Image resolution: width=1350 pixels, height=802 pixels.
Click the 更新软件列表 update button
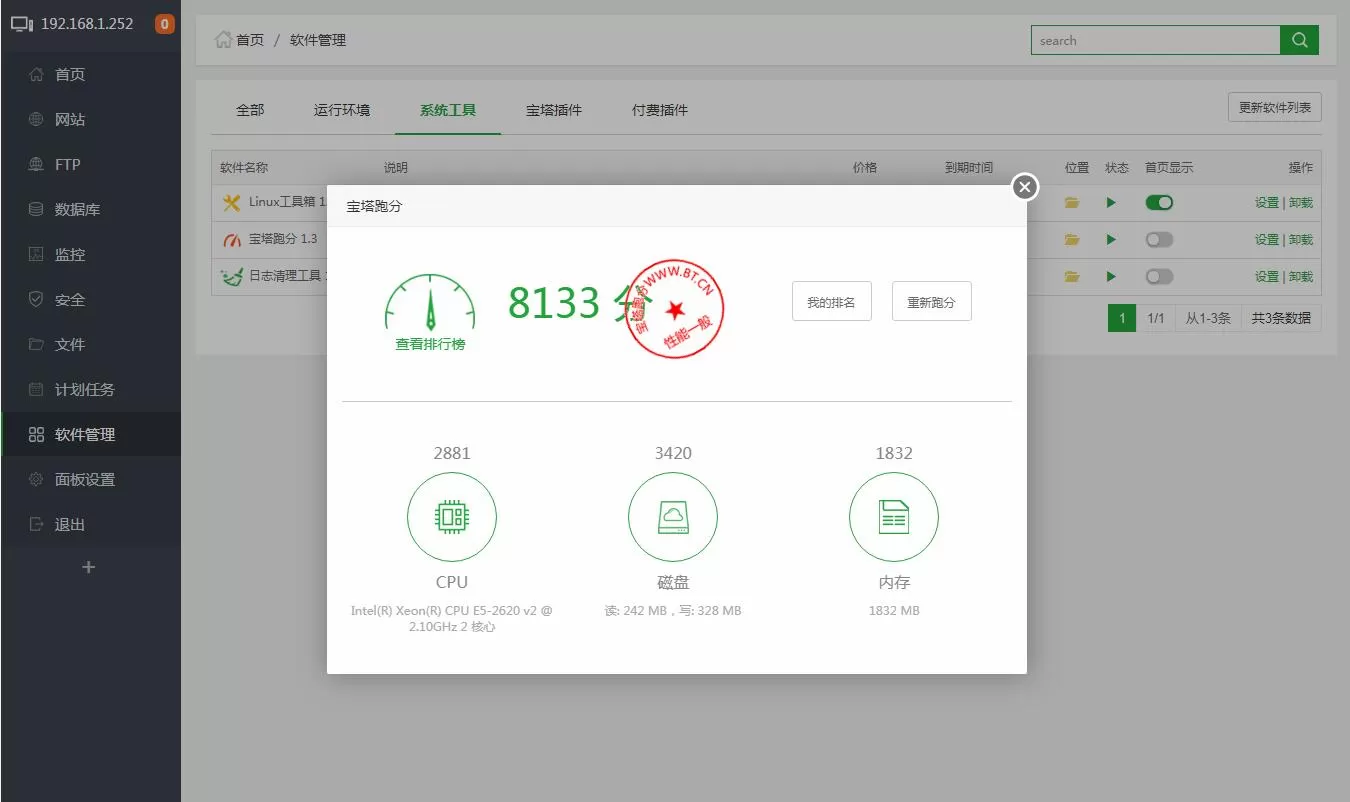(x=1274, y=106)
